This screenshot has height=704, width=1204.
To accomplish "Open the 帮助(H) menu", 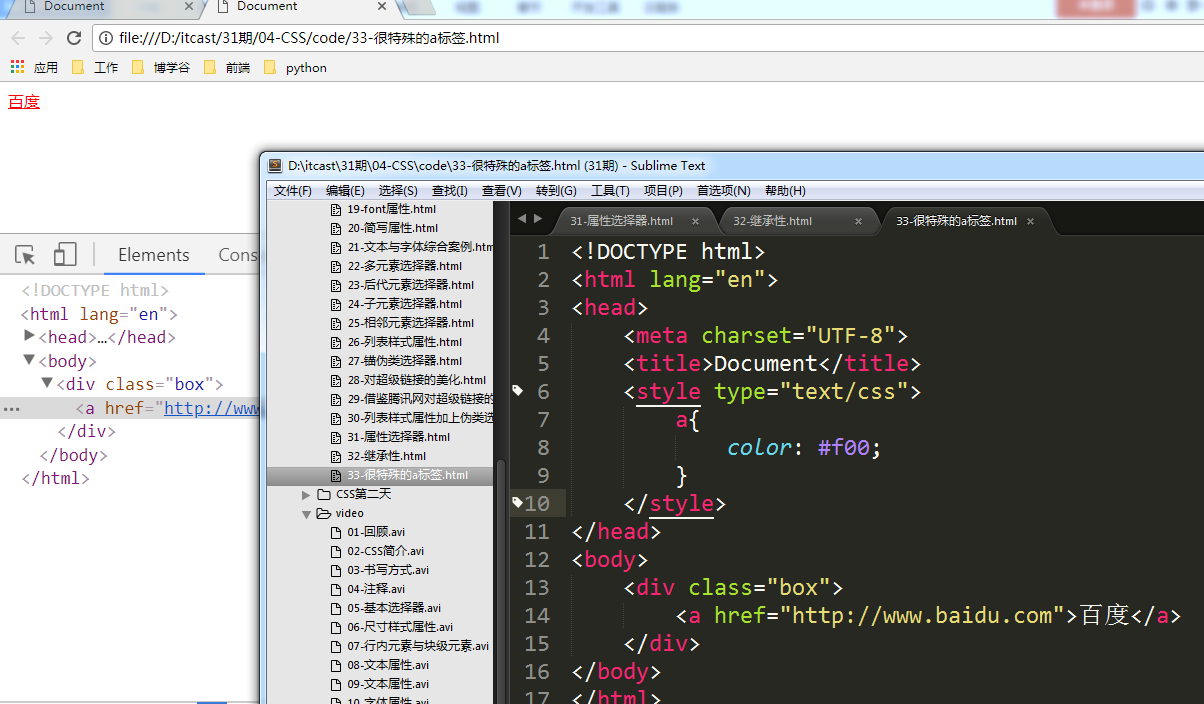I will pos(785,191).
